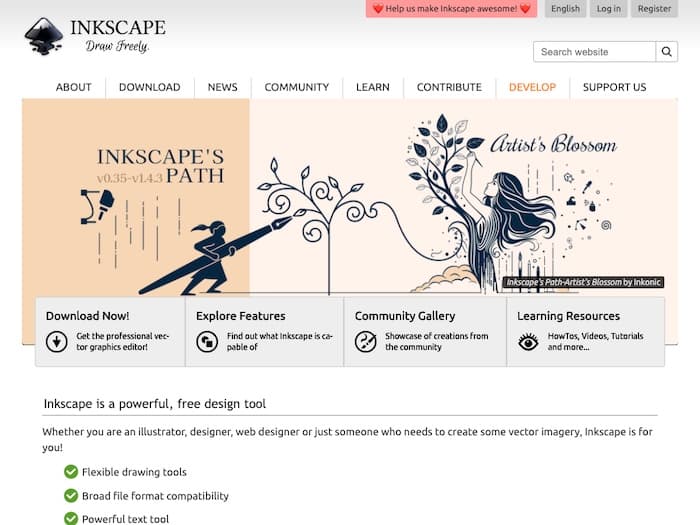
Task: Open the CONTRIBUTE menu
Action: [x=449, y=87]
